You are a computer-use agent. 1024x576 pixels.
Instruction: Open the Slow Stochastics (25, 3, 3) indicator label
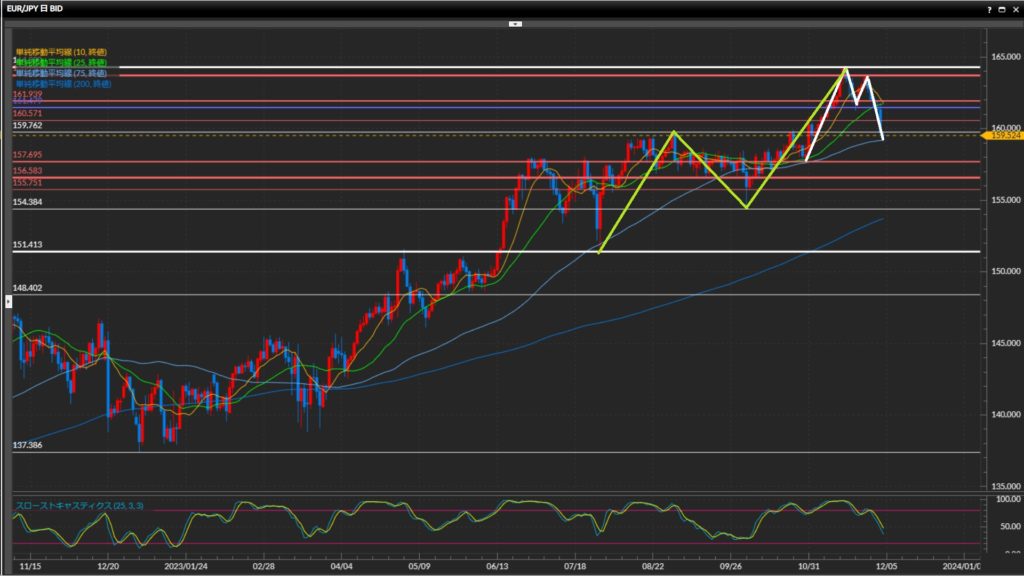coord(79,506)
